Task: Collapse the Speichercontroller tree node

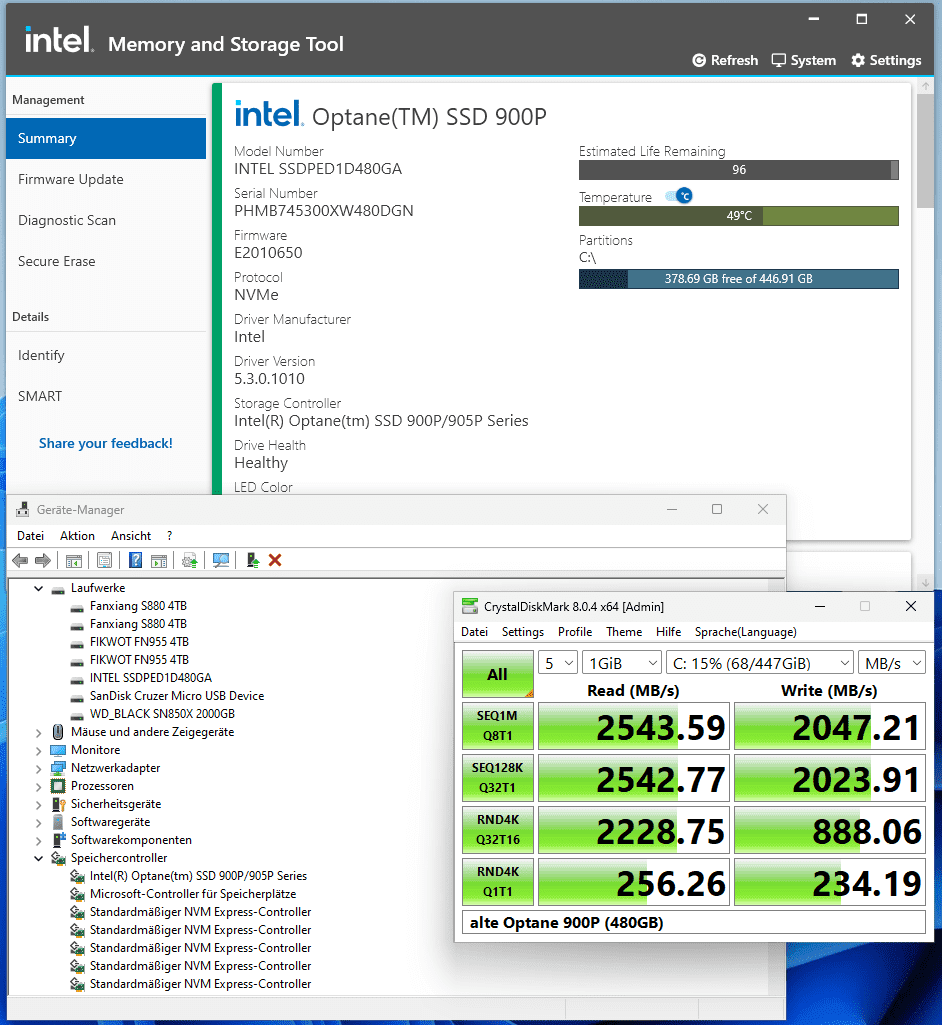Action: [39, 858]
